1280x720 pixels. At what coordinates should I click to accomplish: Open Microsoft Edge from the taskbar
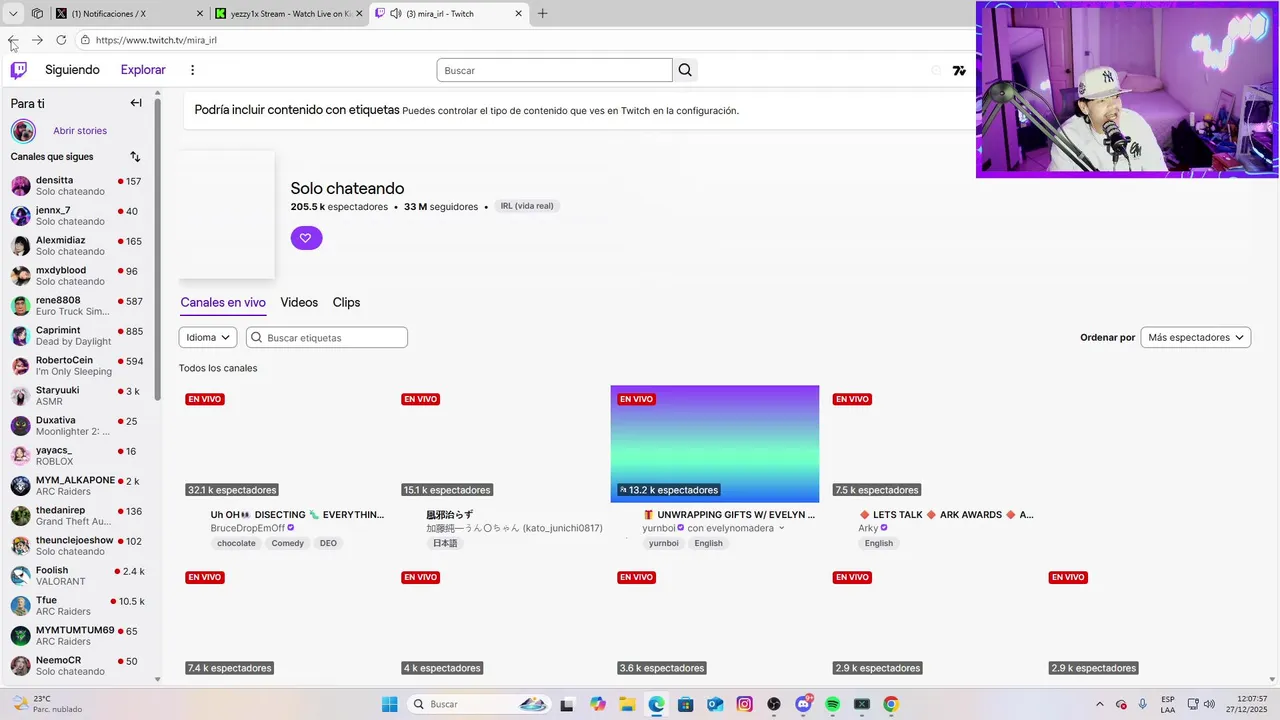[x=656, y=704]
